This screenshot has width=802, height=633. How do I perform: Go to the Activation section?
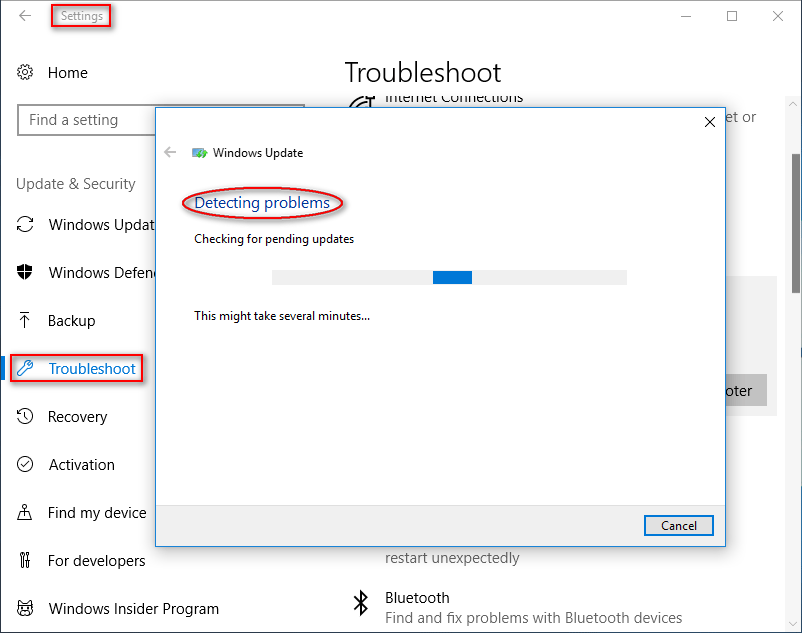82,465
